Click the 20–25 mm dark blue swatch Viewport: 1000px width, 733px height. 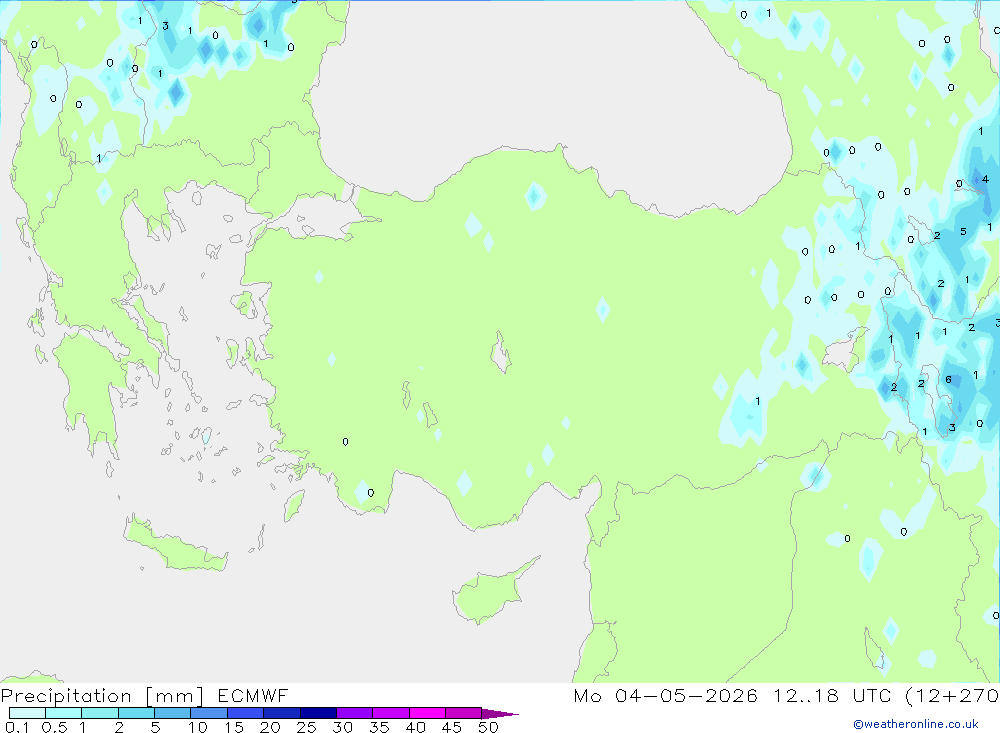[x=282, y=713]
